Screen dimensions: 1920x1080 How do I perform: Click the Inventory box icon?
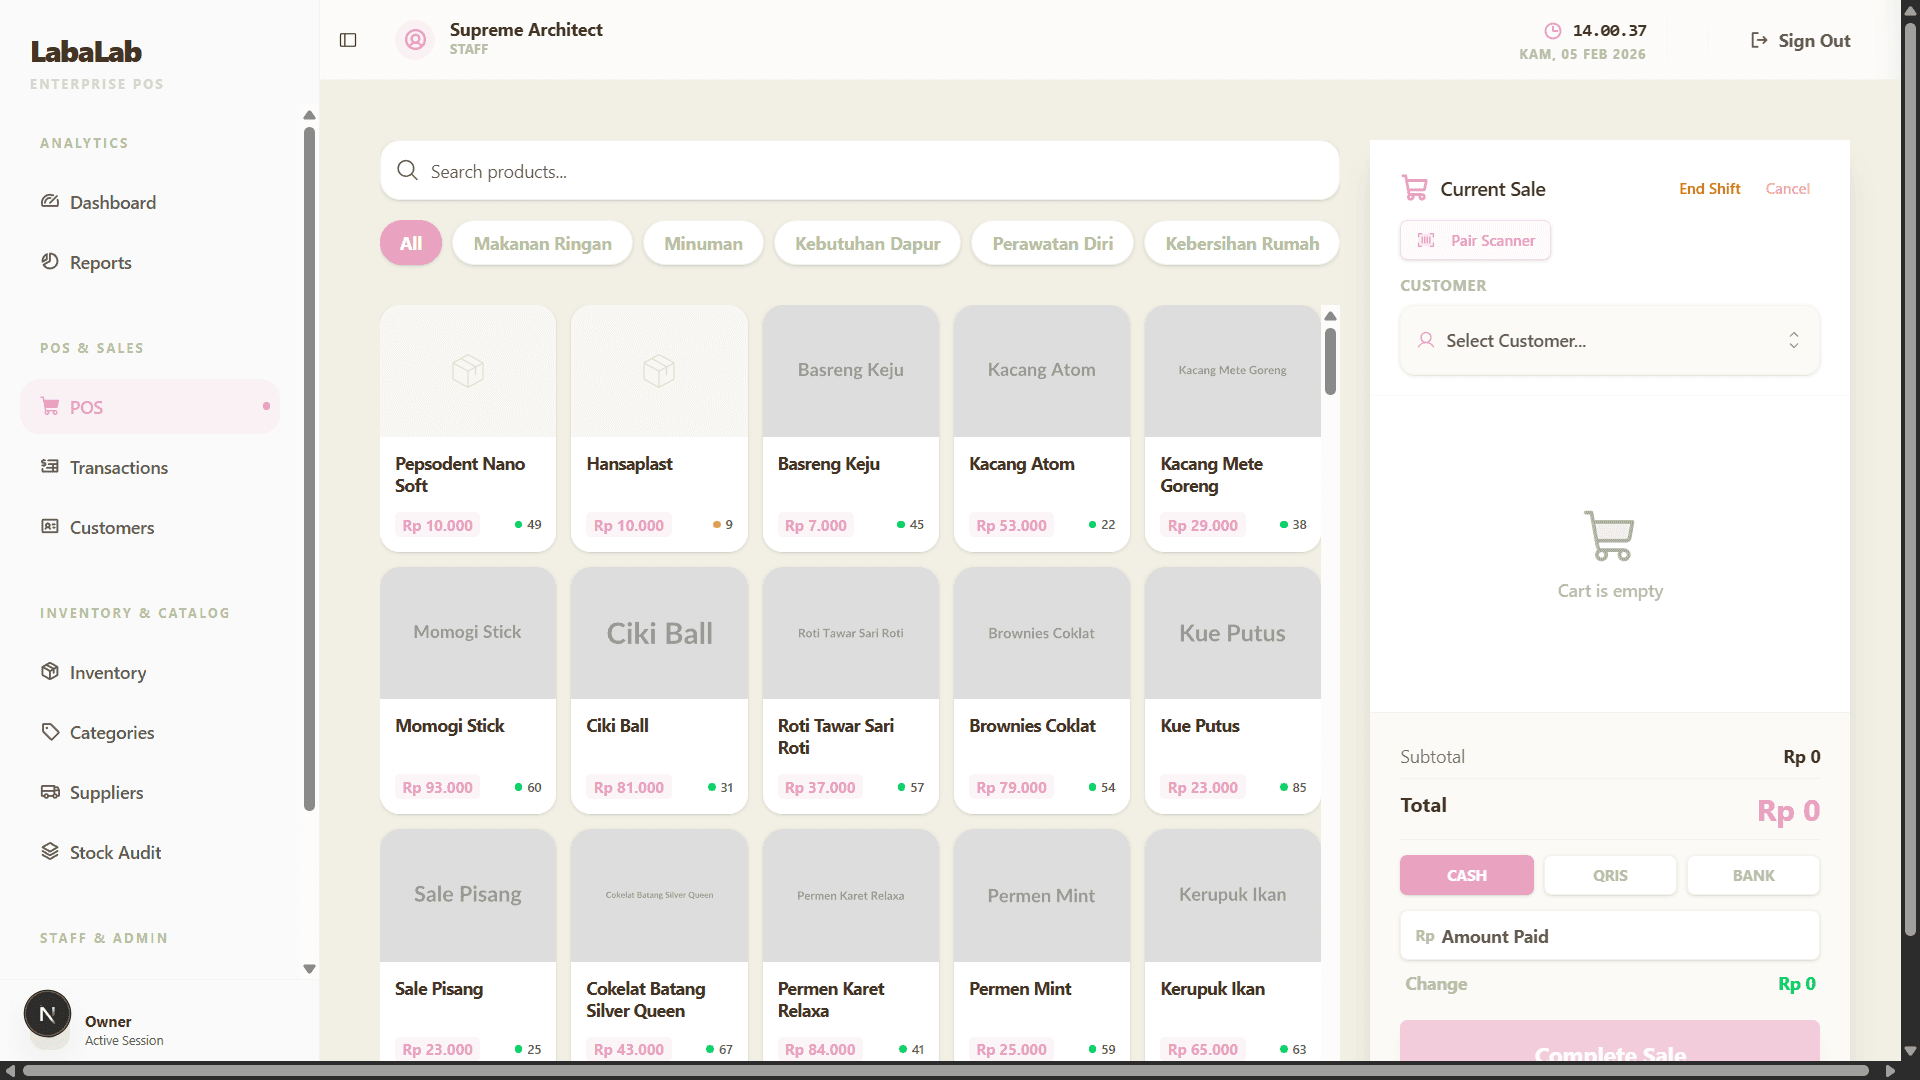[50, 671]
